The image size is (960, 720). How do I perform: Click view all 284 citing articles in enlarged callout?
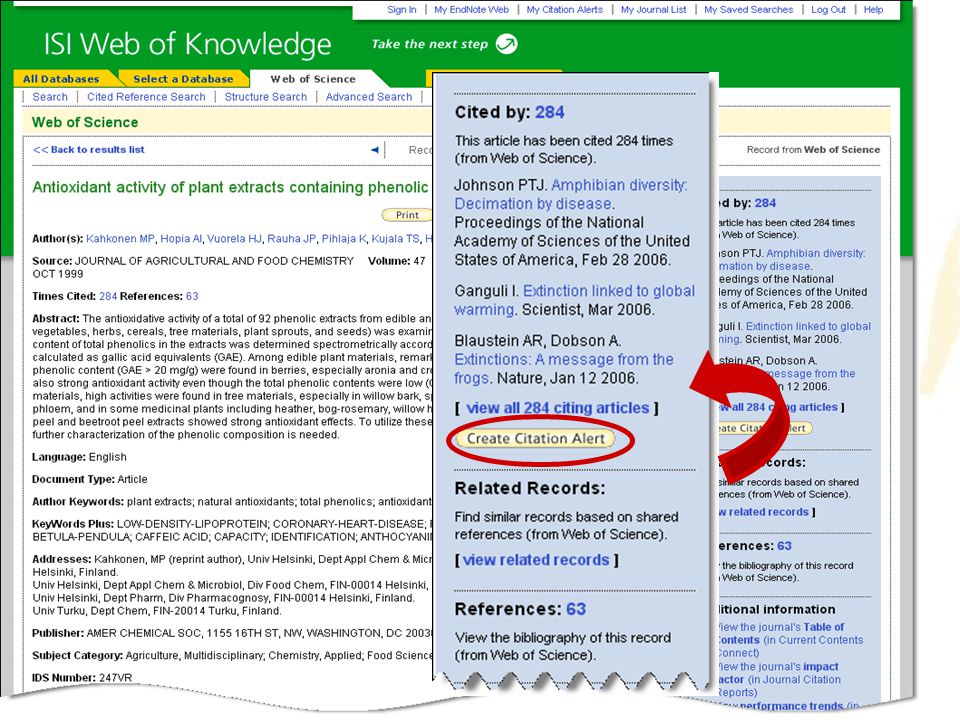[x=558, y=408]
